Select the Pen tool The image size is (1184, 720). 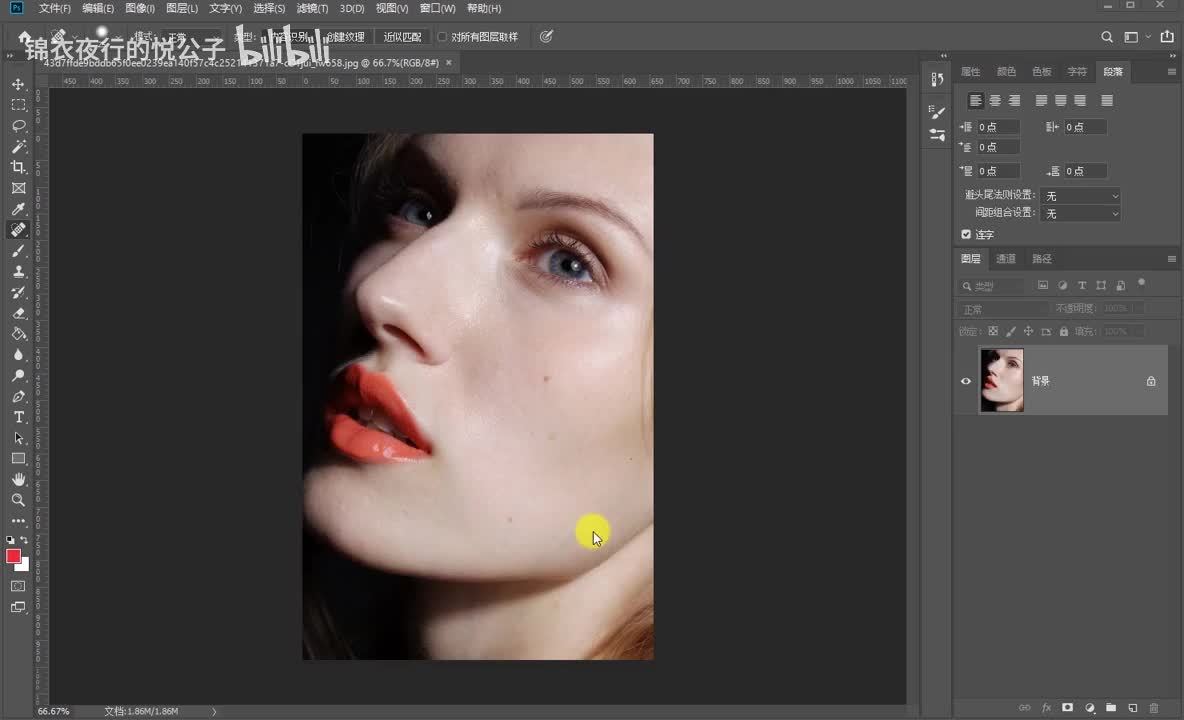click(18, 396)
